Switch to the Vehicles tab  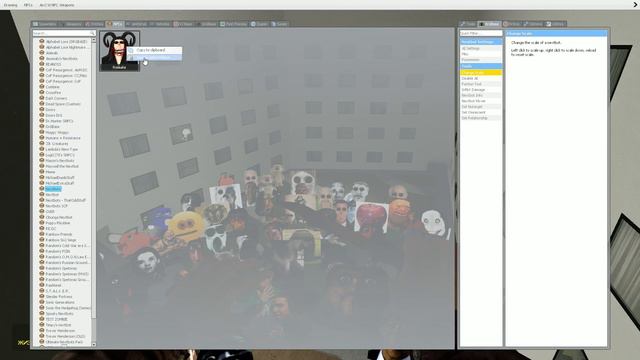point(160,24)
